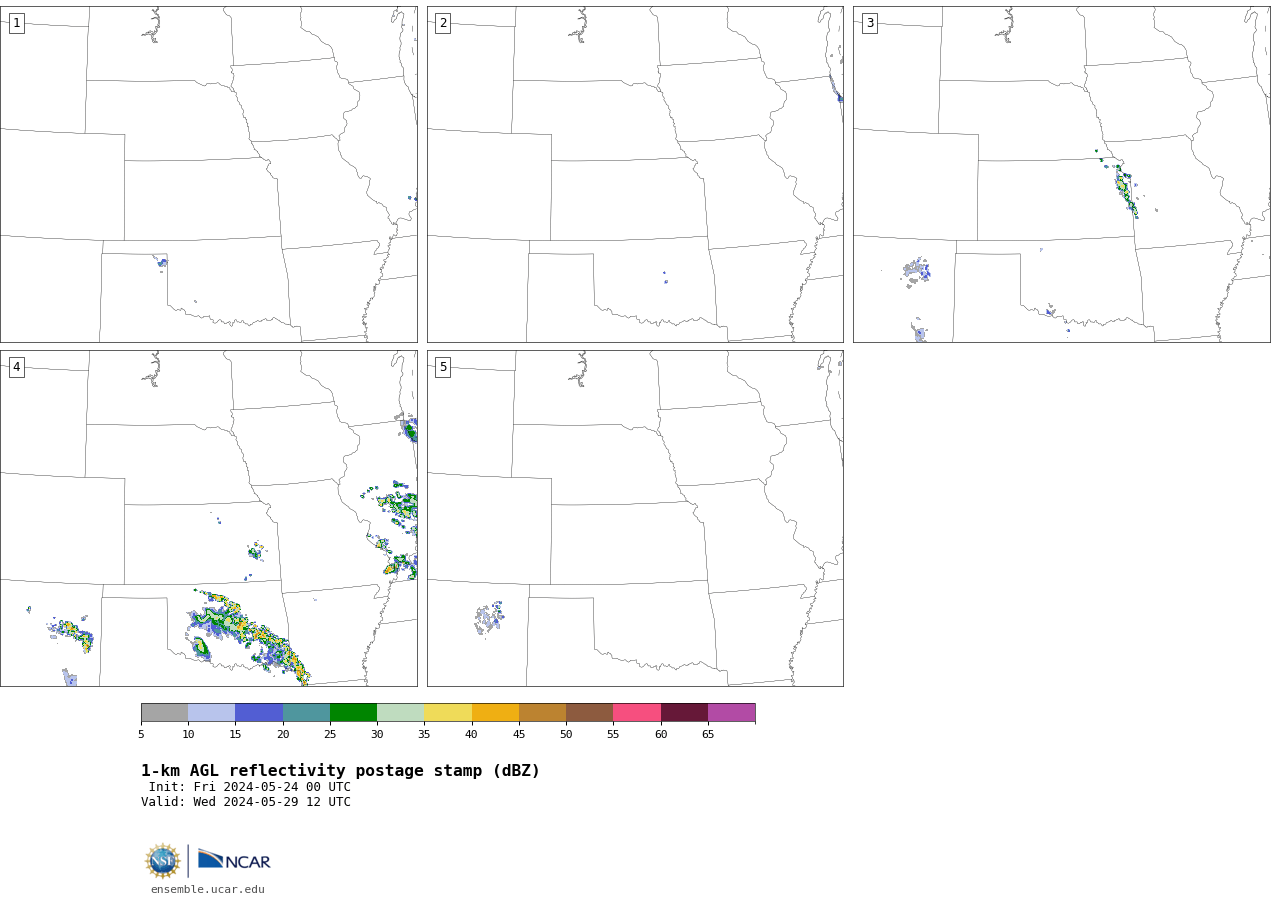This screenshot has width=1280, height=901.
Task: Click the colorbar tick label 5
Action: tap(141, 735)
